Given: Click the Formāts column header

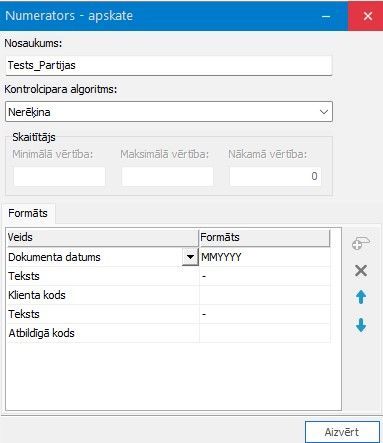Looking at the screenshot, I should [x=265, y=237].
